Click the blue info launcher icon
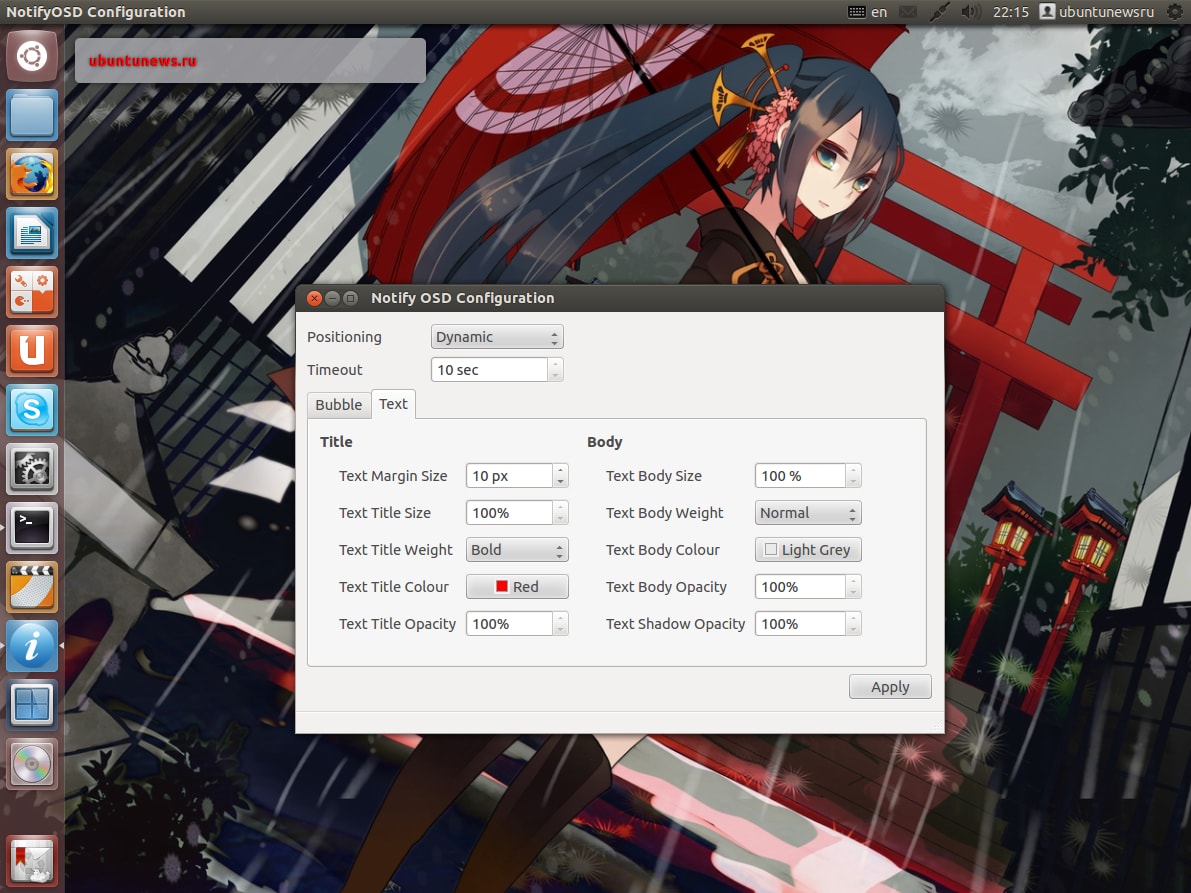 32,645
